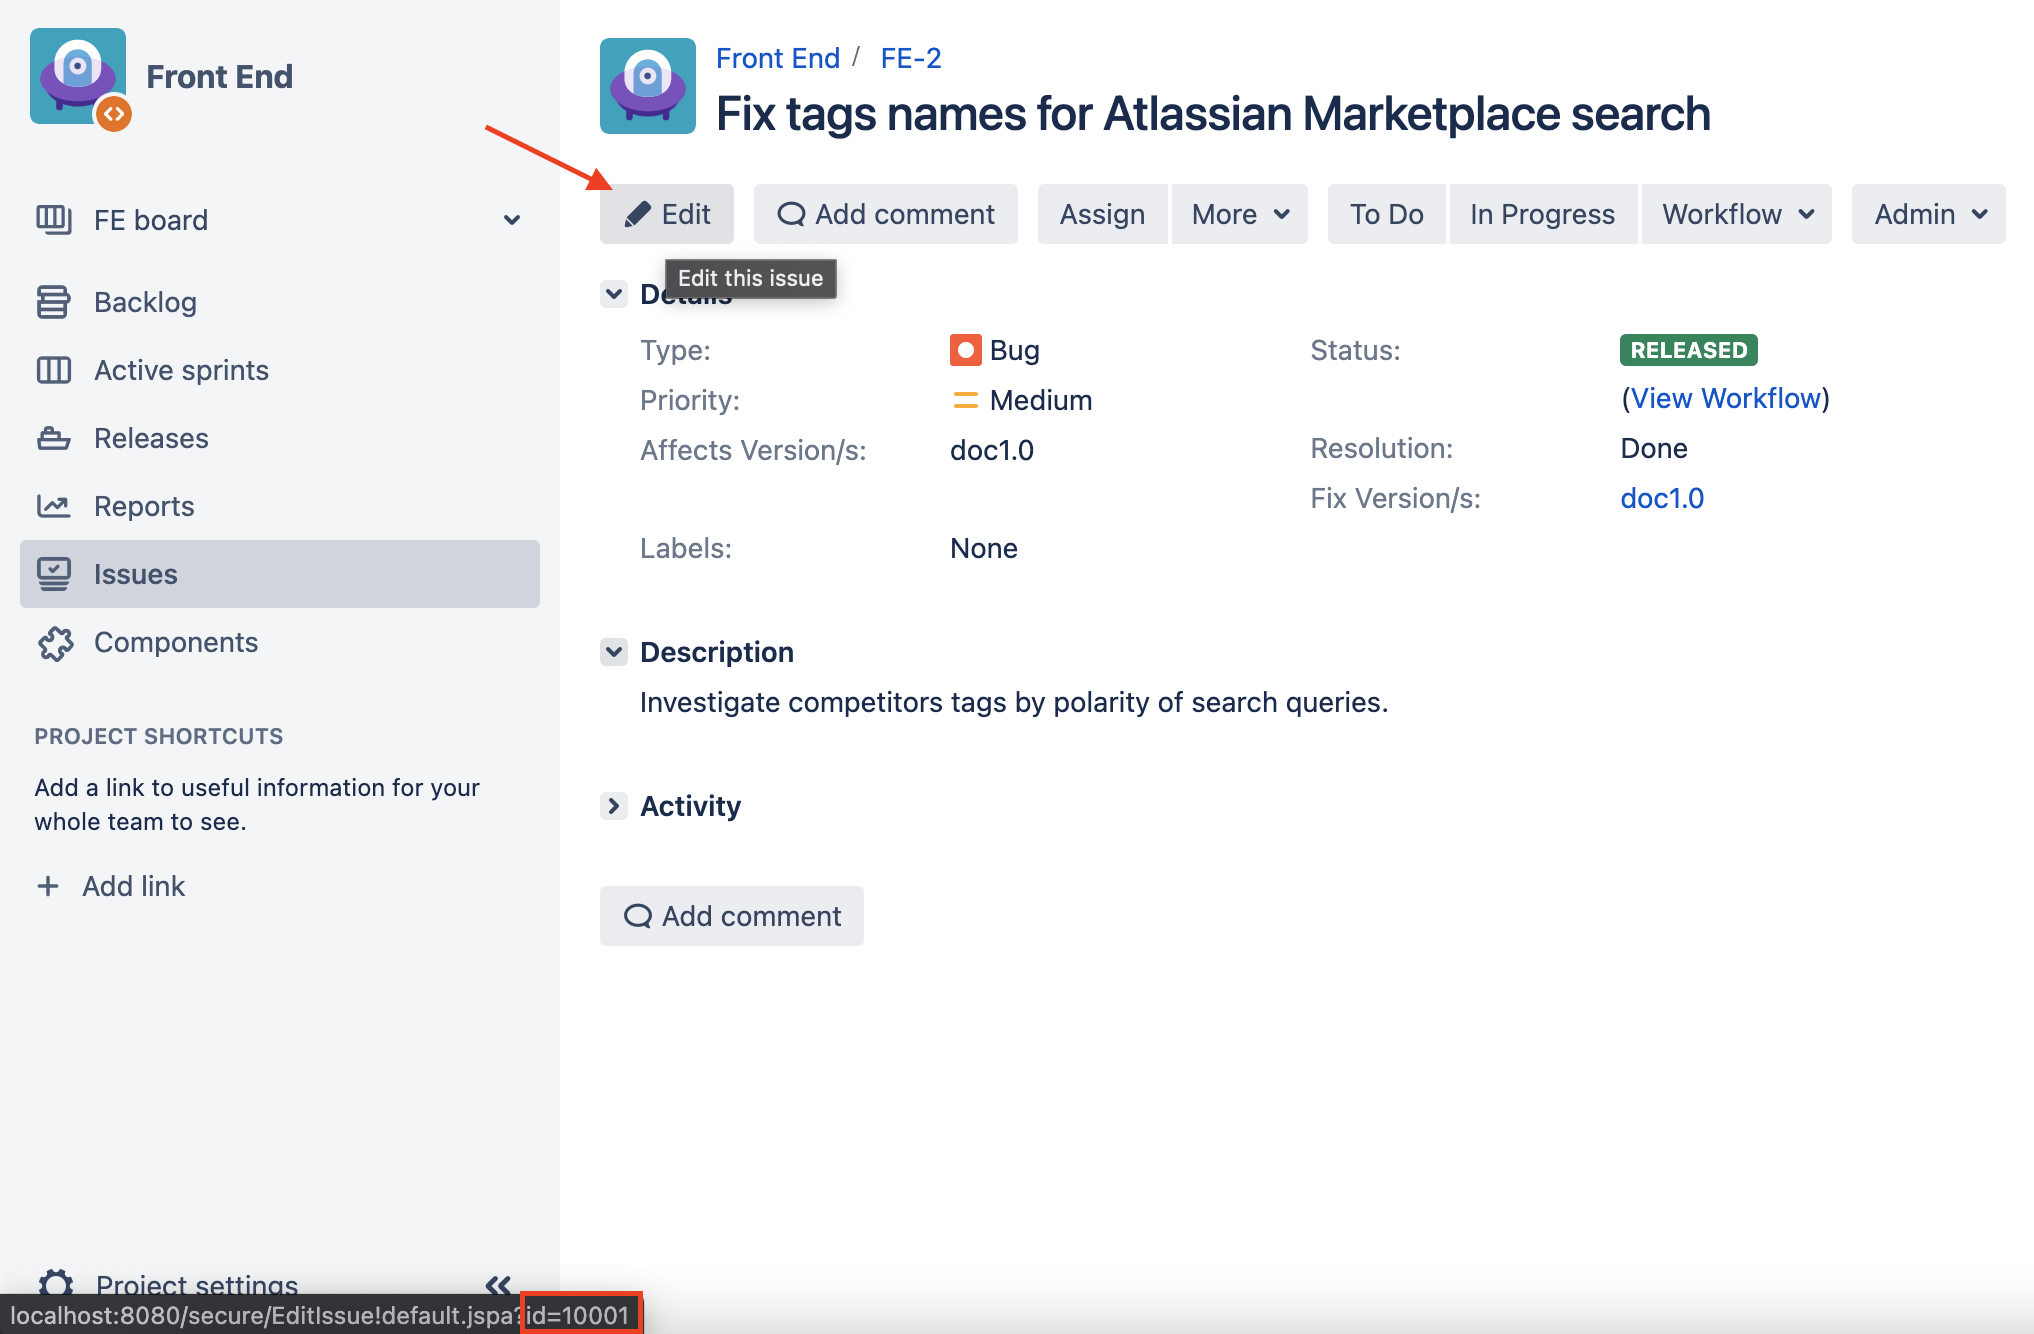Click the Releases ship icon
The image size is (2034, 1334).
point(53,438)
